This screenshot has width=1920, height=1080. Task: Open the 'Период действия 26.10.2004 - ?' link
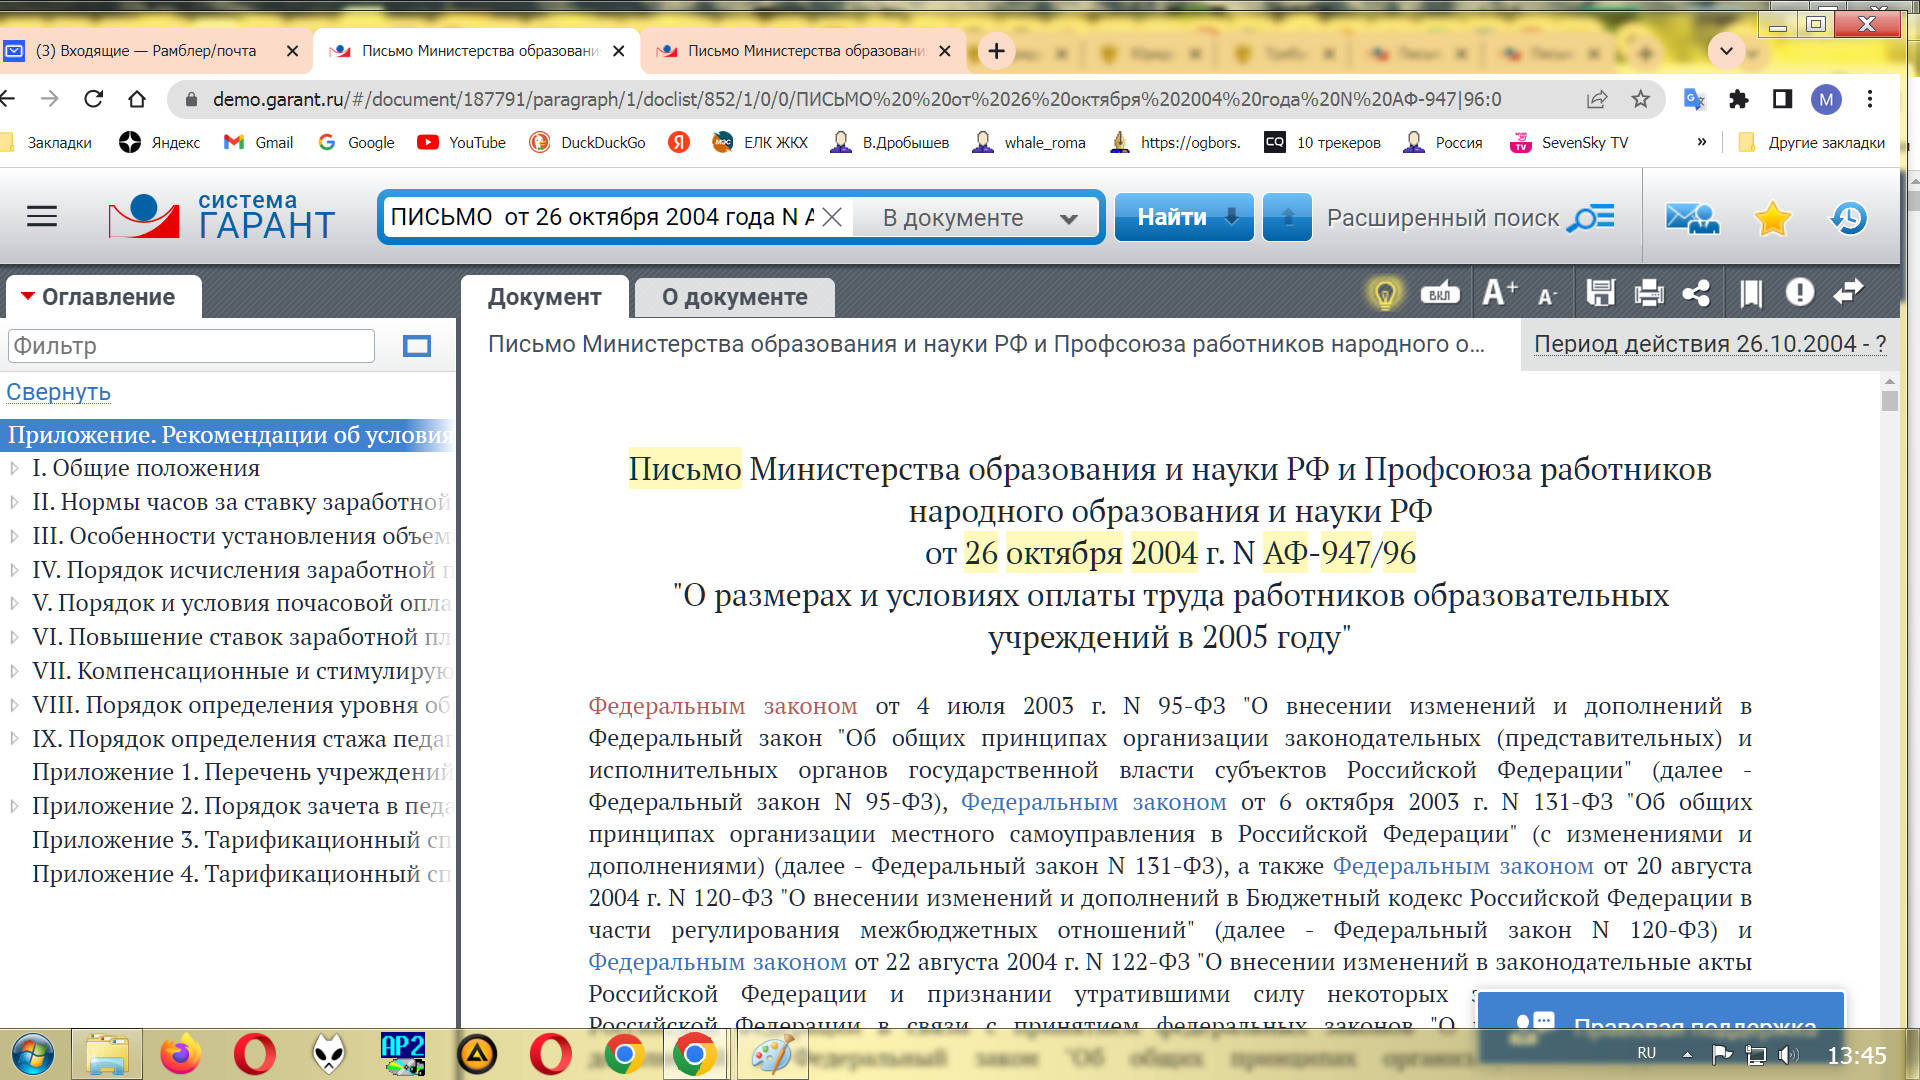point(1710,344)
